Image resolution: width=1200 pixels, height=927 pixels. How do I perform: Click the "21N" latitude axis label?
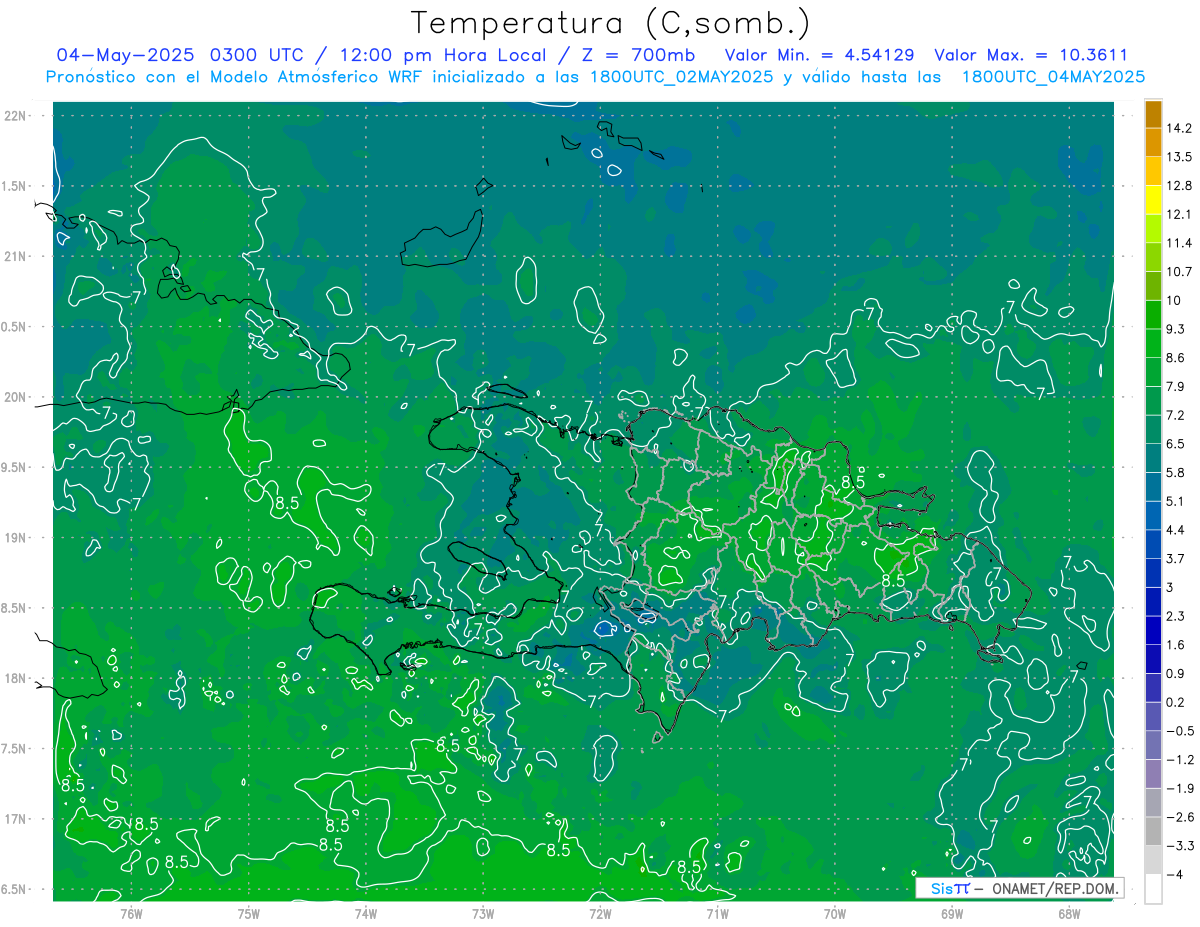(x=17, y=257)
